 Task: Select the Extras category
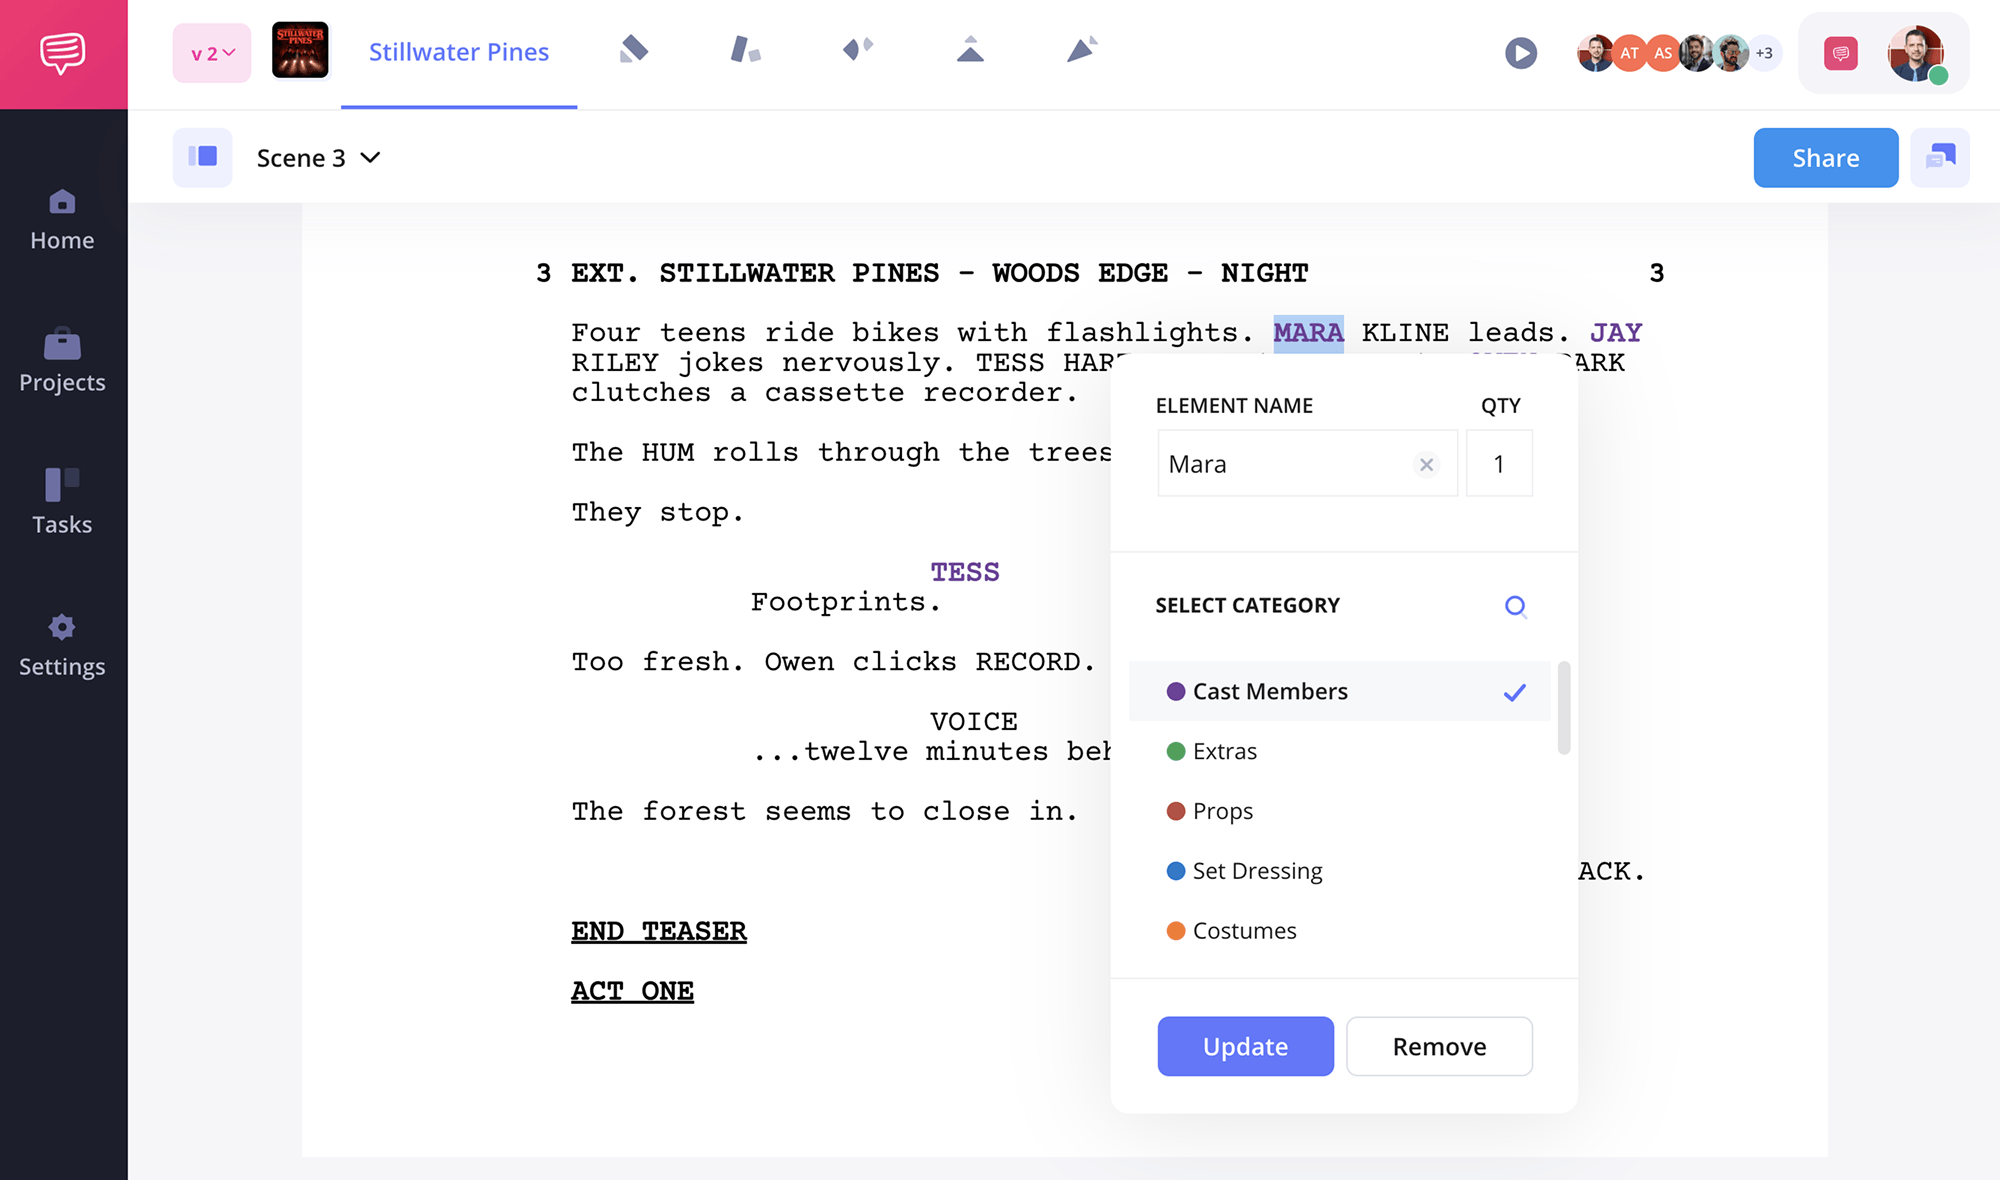(x=1340, y=751)
